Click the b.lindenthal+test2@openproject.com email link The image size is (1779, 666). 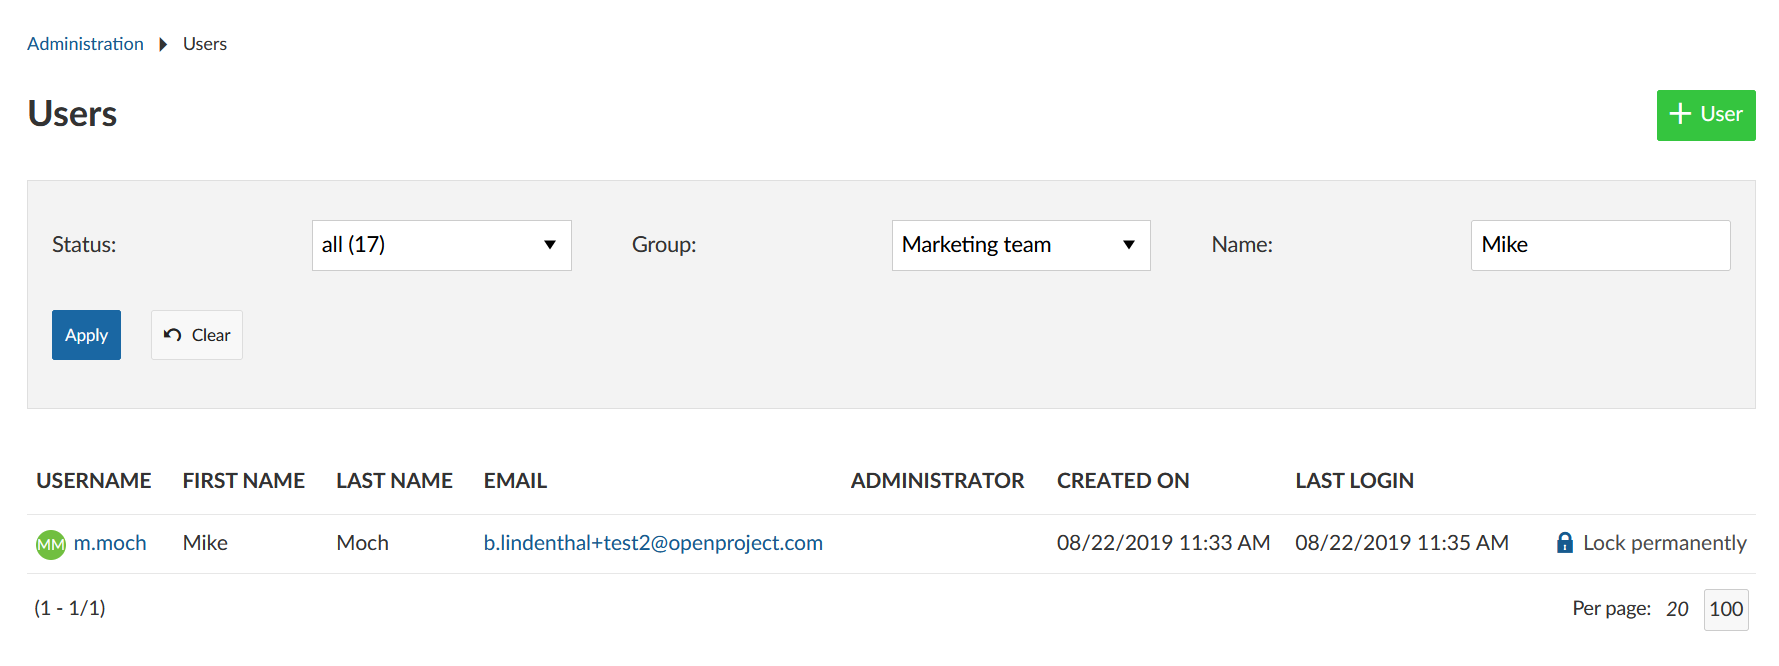pyautogui.click(x=653, y=543)
